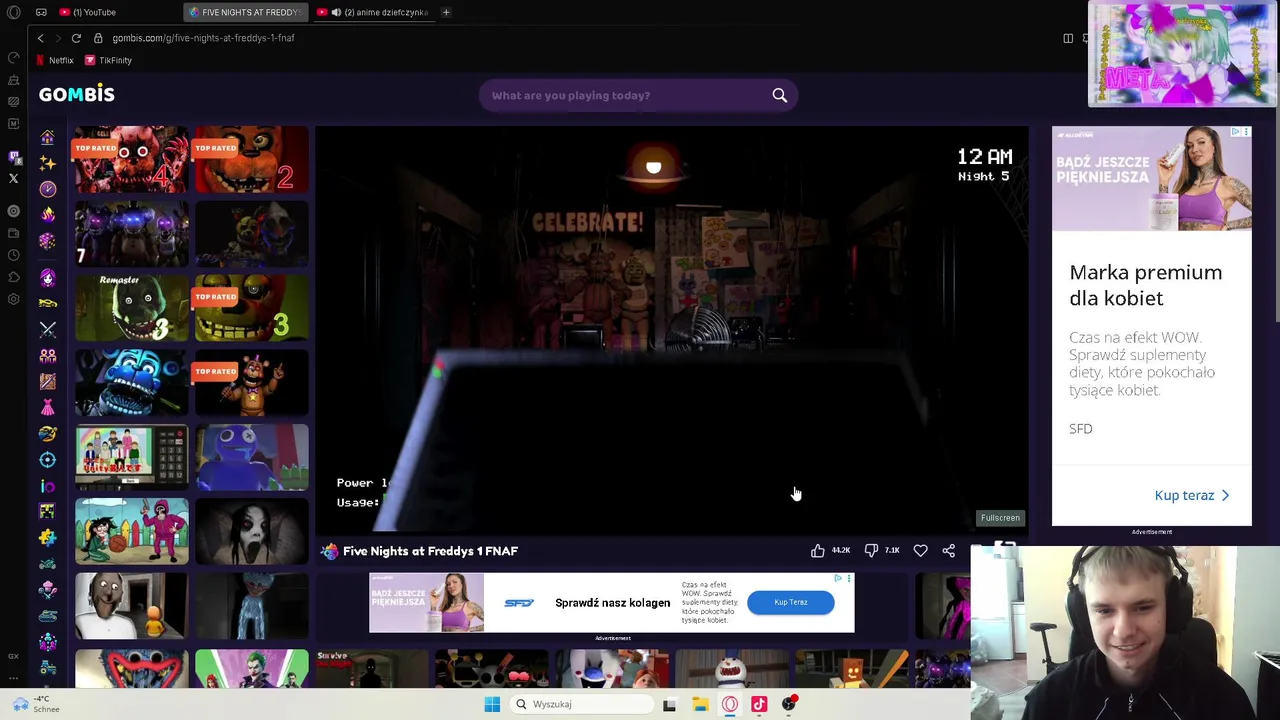
Task: Add game to favorites with heart icon
Action: click(920, 551)
